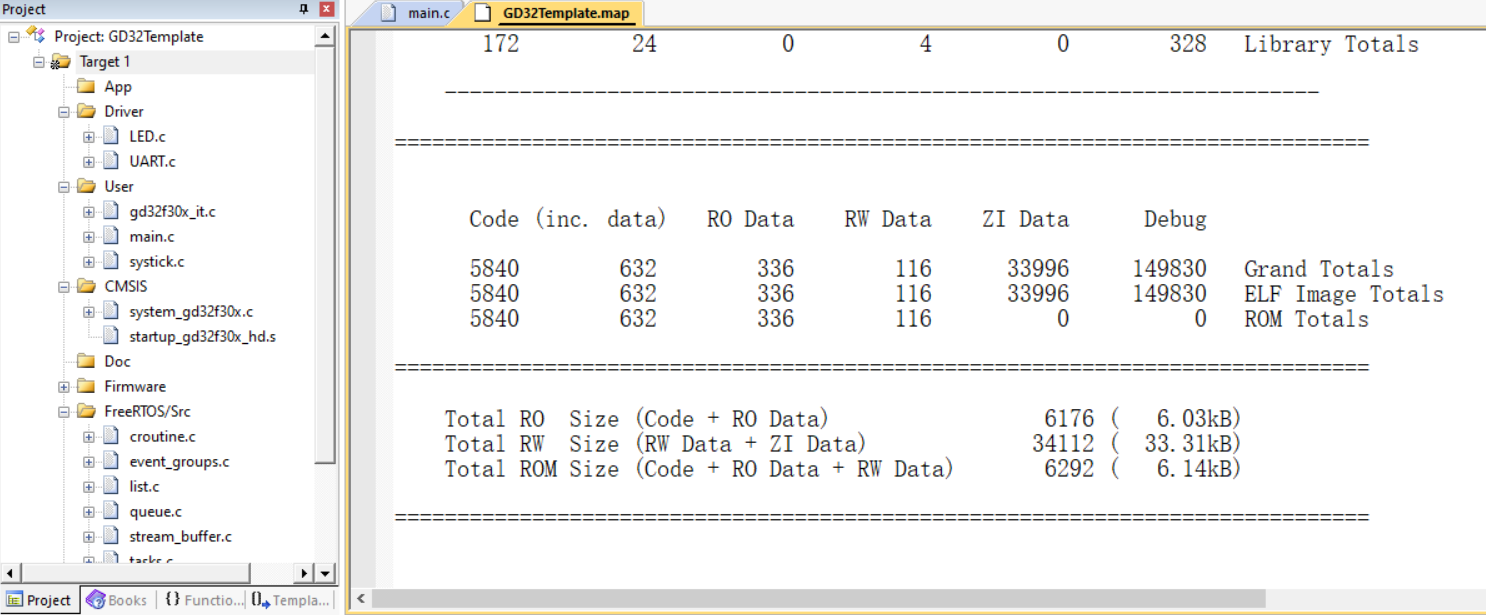Click the Target 1 target icon
The width and height of the screenshot is (1486, 615).
(61, 61)
